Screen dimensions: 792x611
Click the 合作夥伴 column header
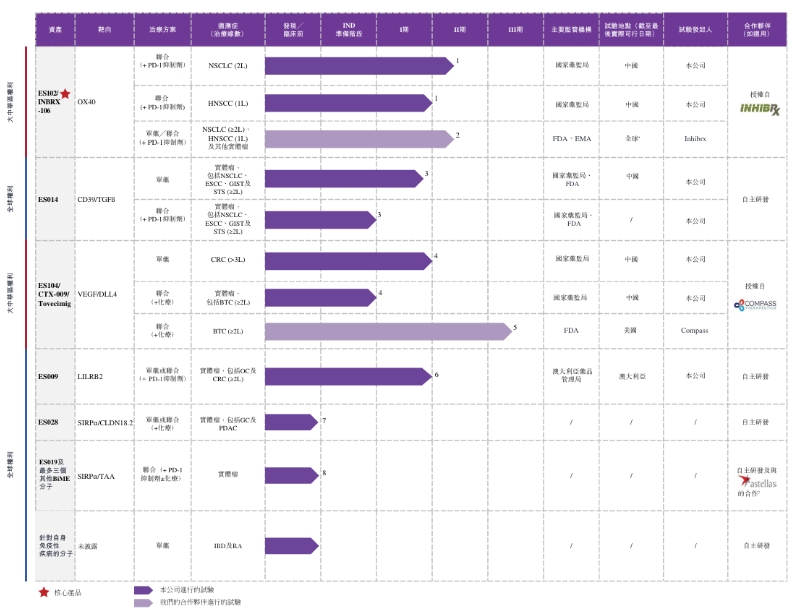tap(757, 30)
